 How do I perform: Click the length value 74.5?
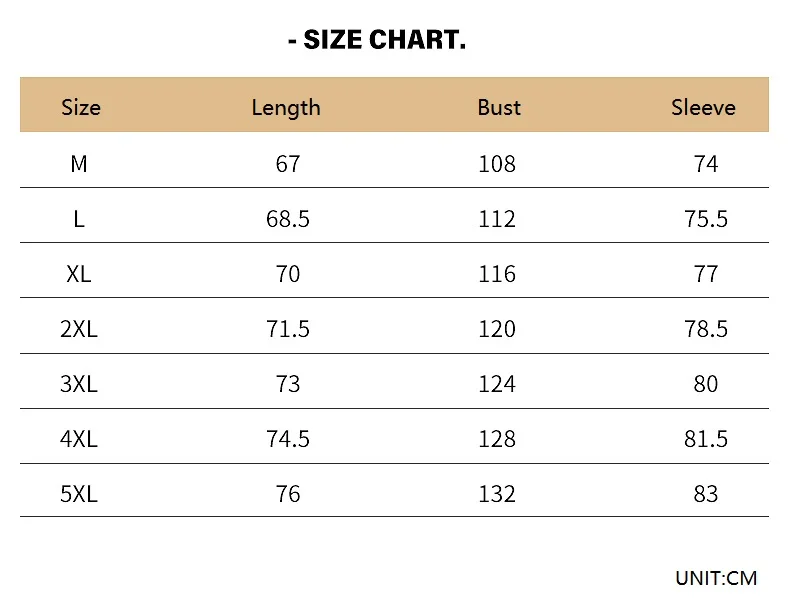[288, 438]
